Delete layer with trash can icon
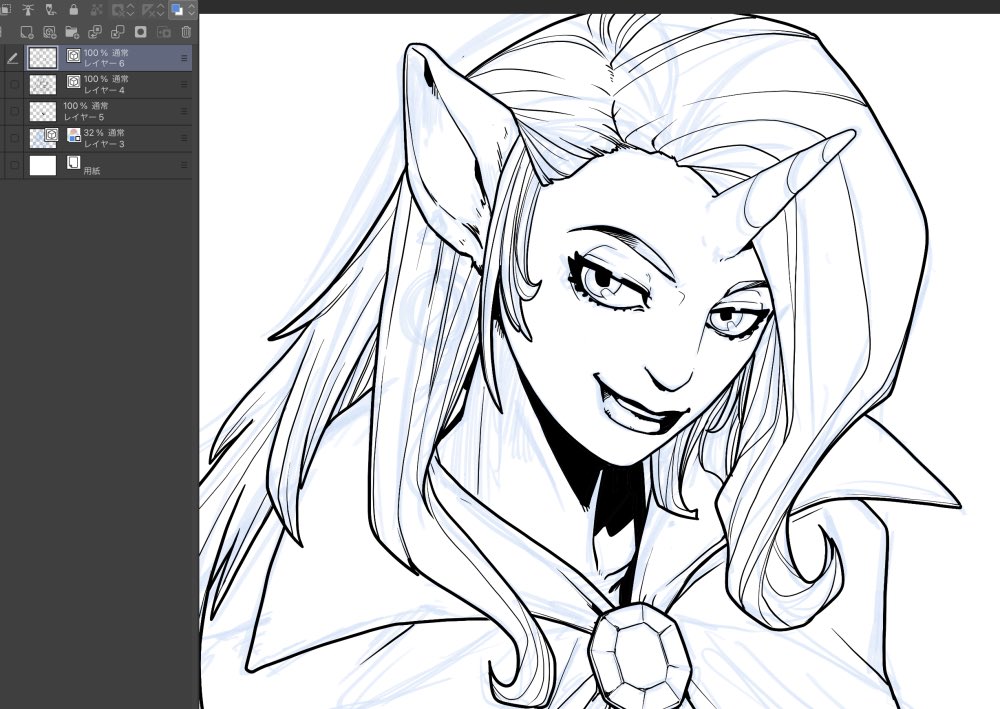The width and height of the screenshot is (1000, 709). [x=186, y=32]
